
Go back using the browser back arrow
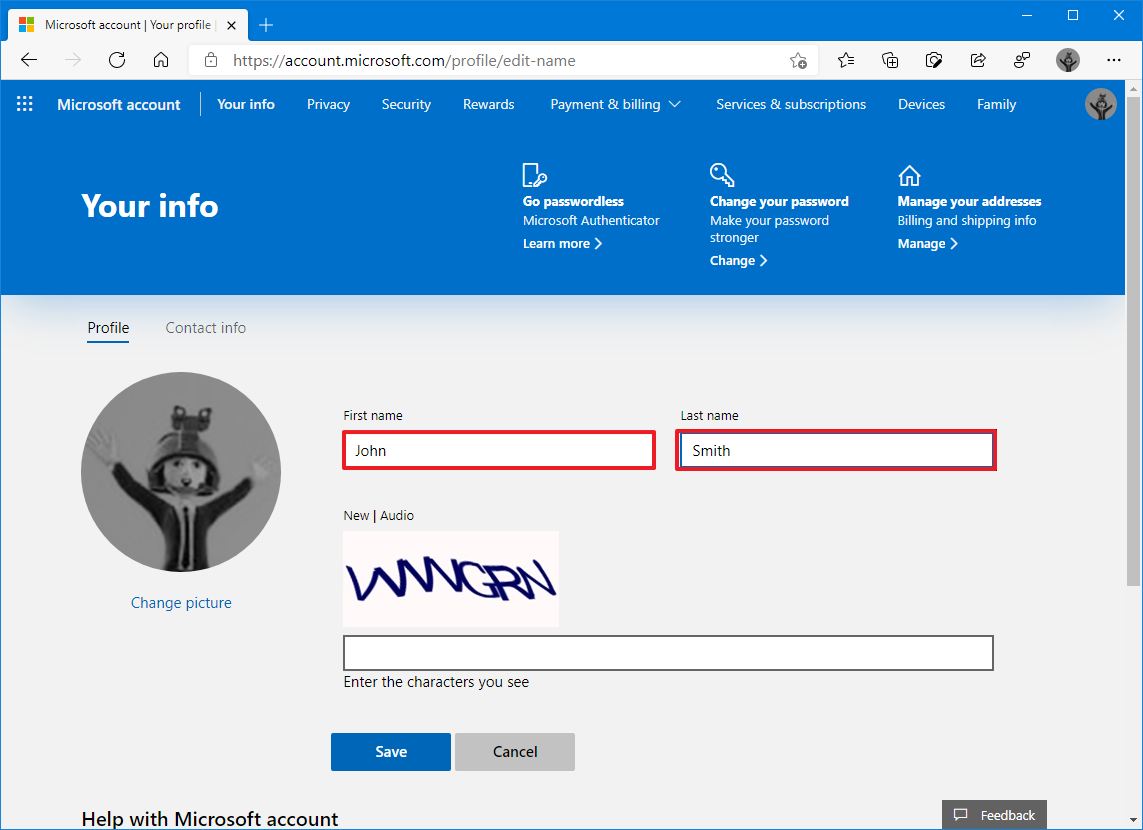point(29,60)
